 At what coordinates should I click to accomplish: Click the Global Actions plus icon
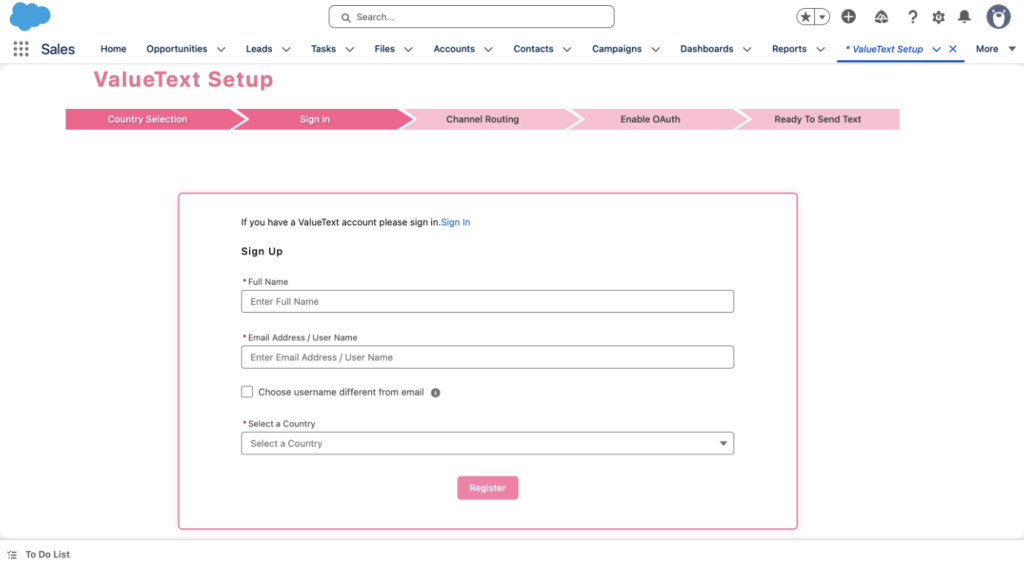point(848,17)
